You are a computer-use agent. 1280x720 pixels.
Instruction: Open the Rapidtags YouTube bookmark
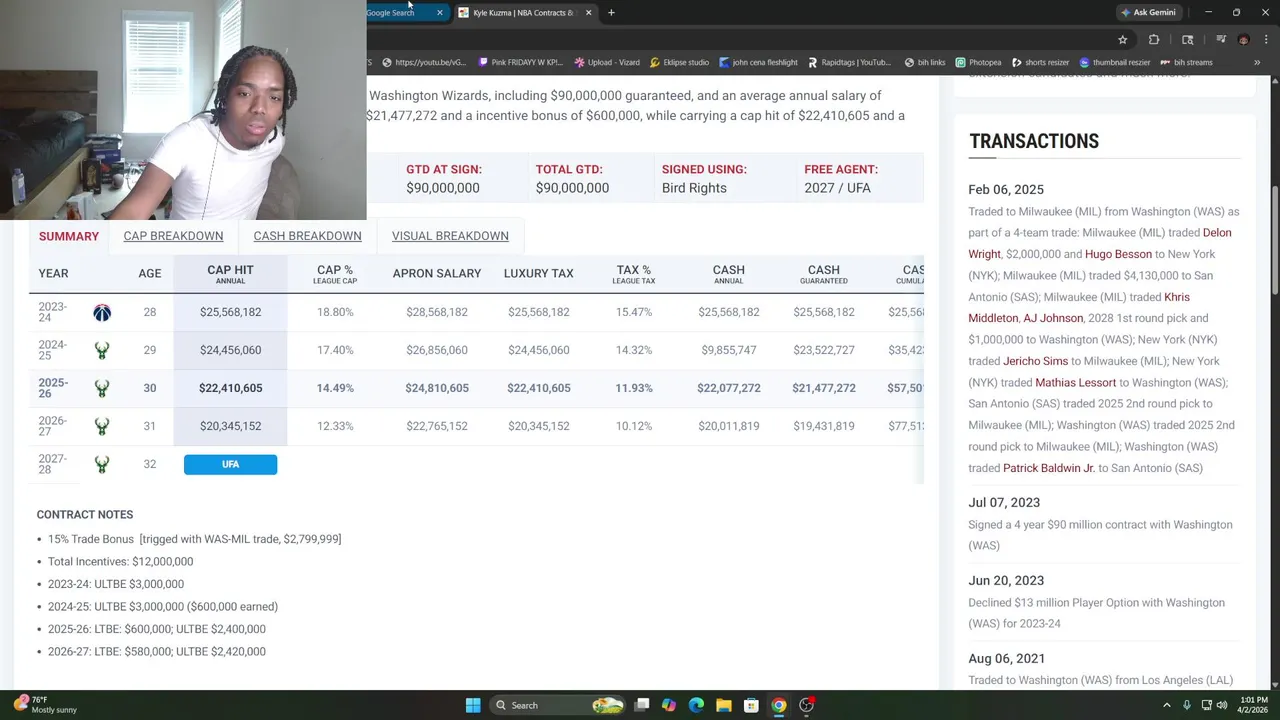[849, 62]
